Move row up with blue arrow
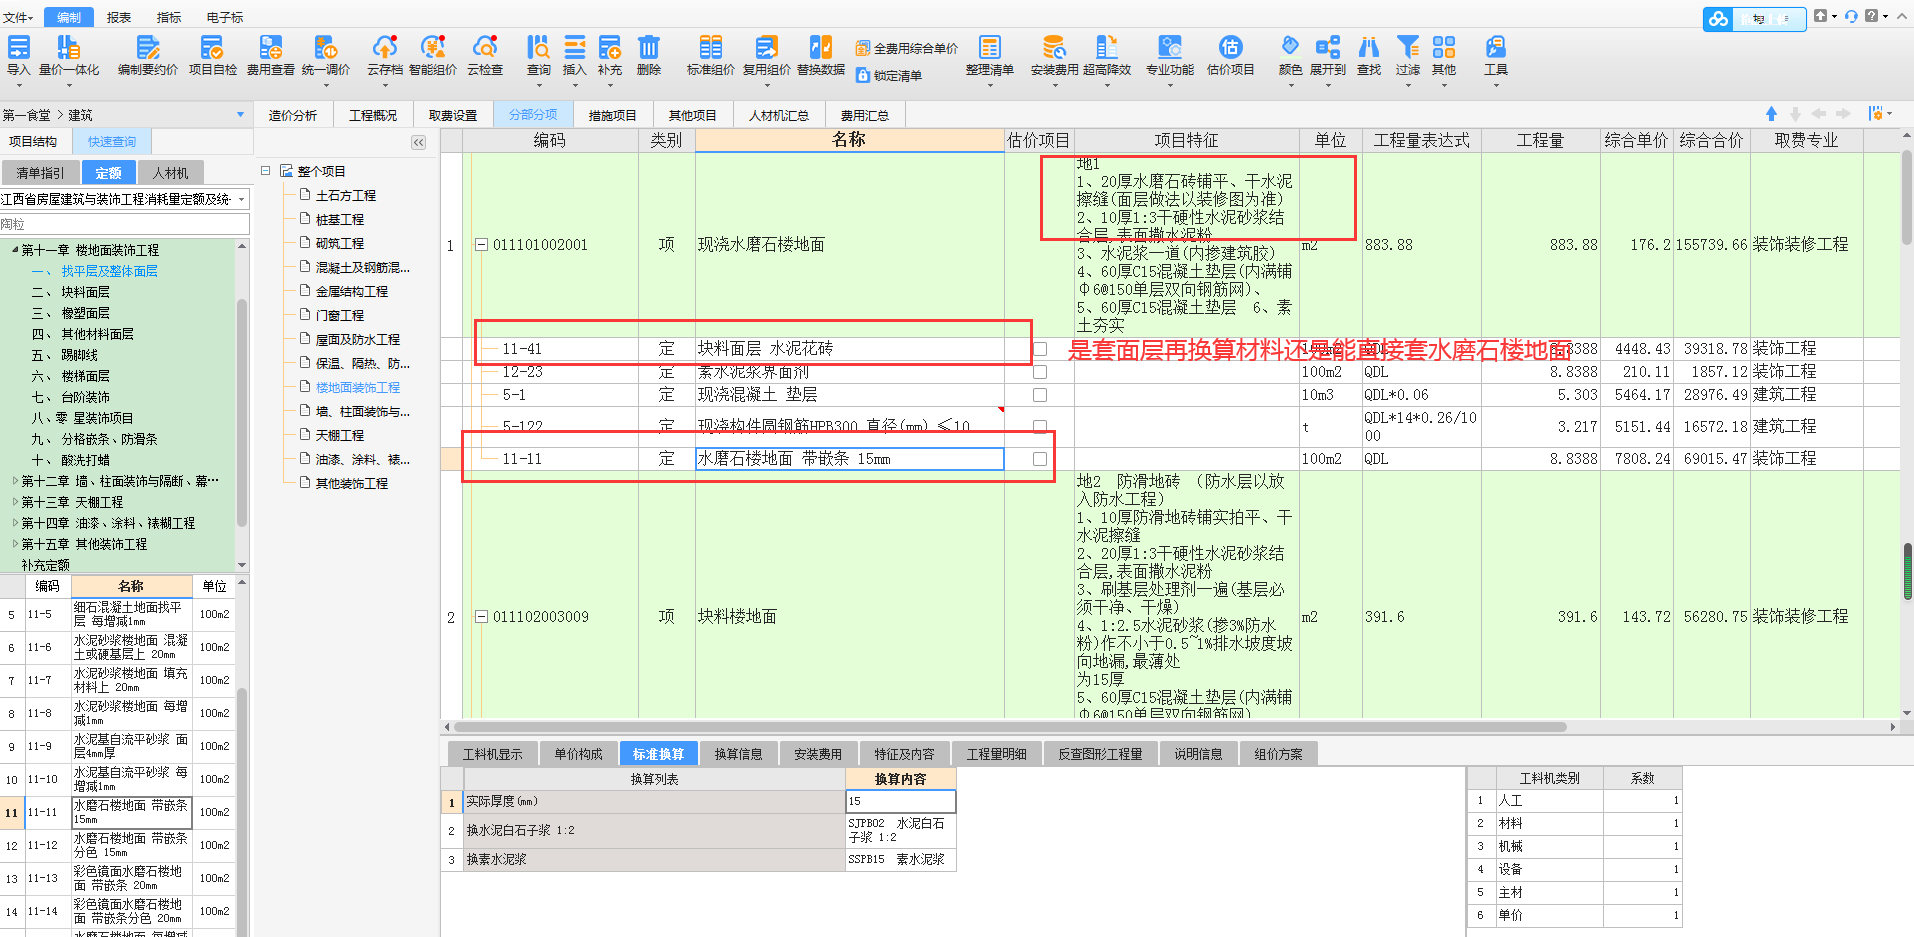The height and width of the screenshot is (937, 1914). (1771, 114)
